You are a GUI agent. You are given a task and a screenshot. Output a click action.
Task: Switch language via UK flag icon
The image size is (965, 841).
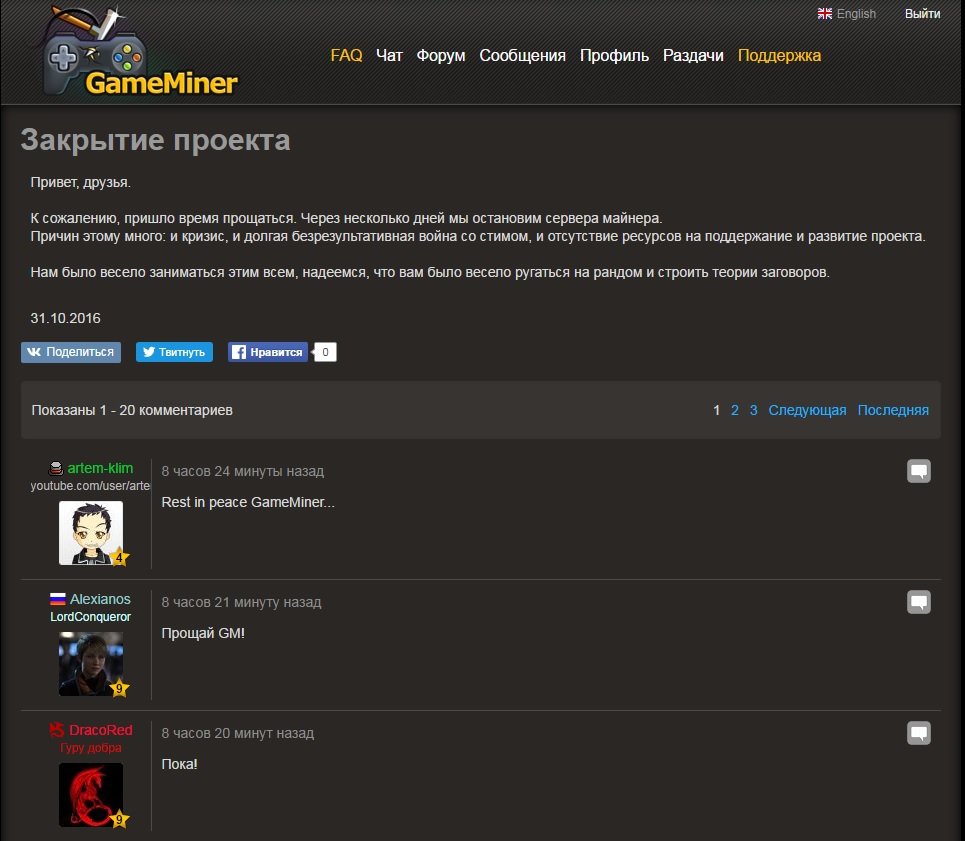(x=825, y=14)
